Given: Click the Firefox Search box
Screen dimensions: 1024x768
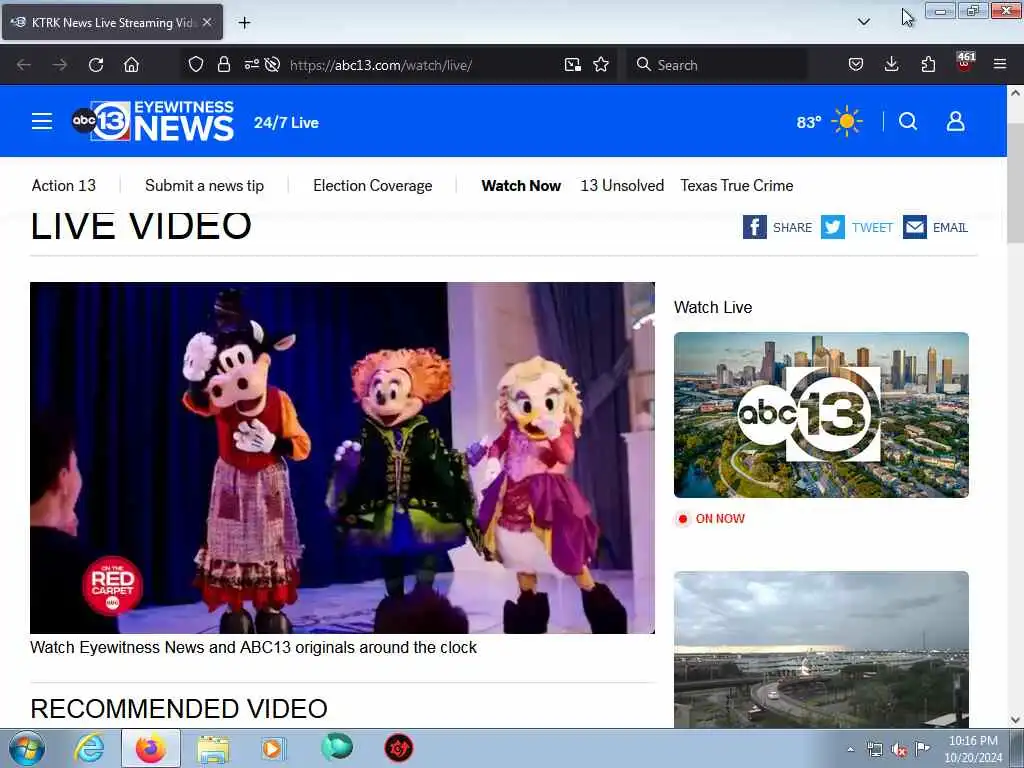Looking at the screenshot, I should (716, 65).
